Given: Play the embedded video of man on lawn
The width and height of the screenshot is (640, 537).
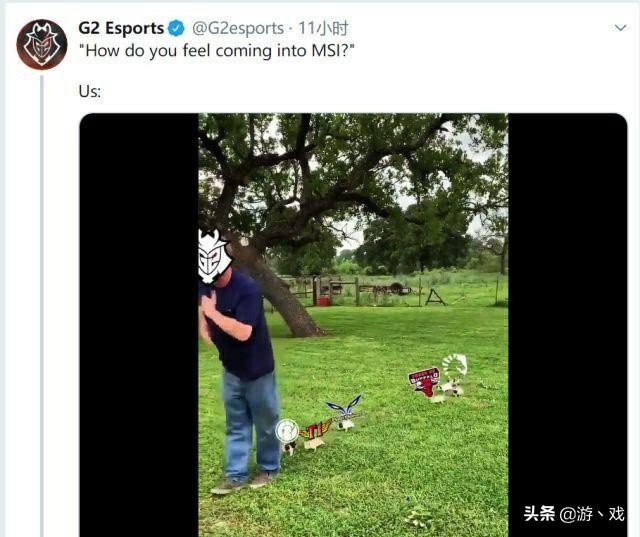Looking at the screenshot, I should [353, 325].
